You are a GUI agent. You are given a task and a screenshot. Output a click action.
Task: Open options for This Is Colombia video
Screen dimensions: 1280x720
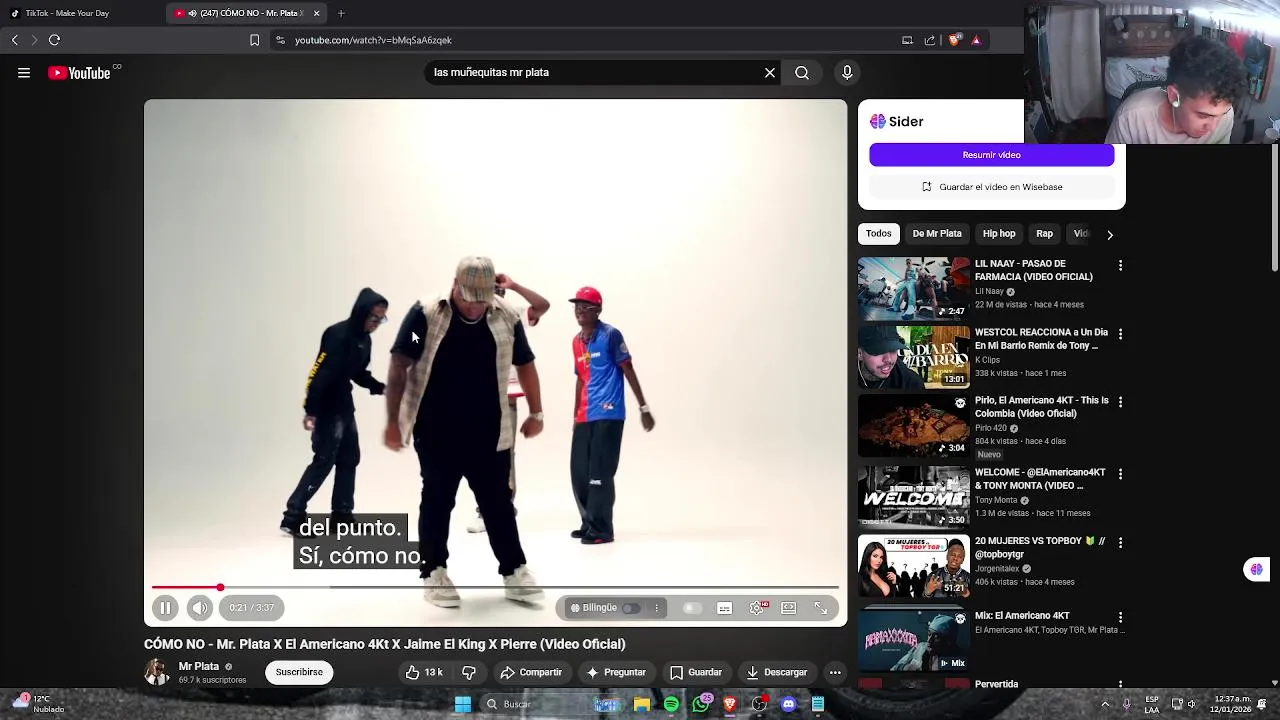1120,402
